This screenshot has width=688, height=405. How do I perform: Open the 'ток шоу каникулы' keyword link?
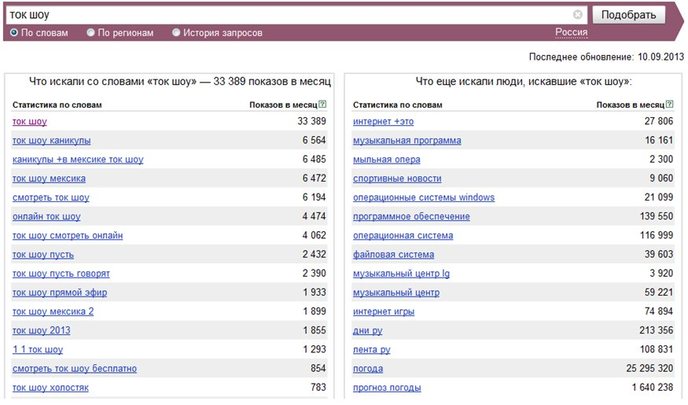pos(51,140)
